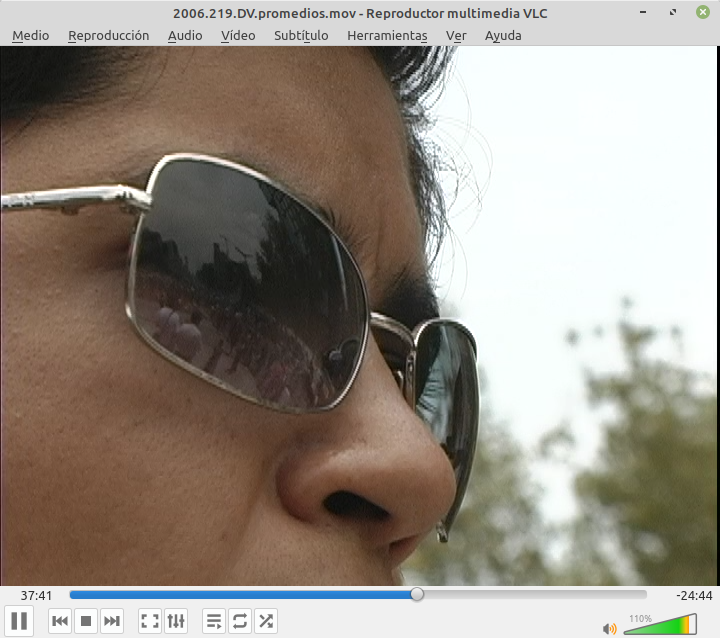The height and width of the screenshot is (638, 720).
Task: Jump to the previous media item
Action: [60, 621]
